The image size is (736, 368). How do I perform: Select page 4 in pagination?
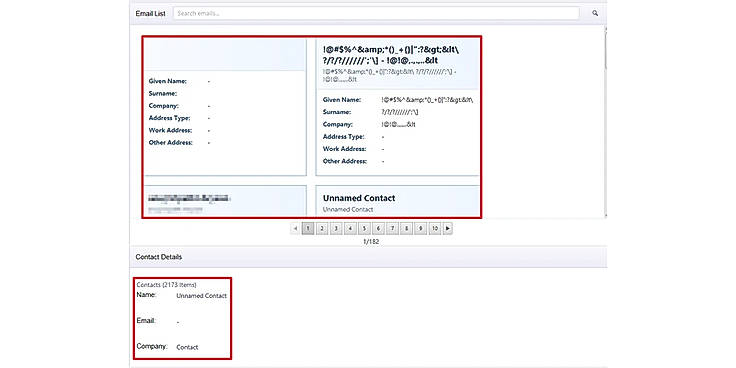(x=350, y=229)
